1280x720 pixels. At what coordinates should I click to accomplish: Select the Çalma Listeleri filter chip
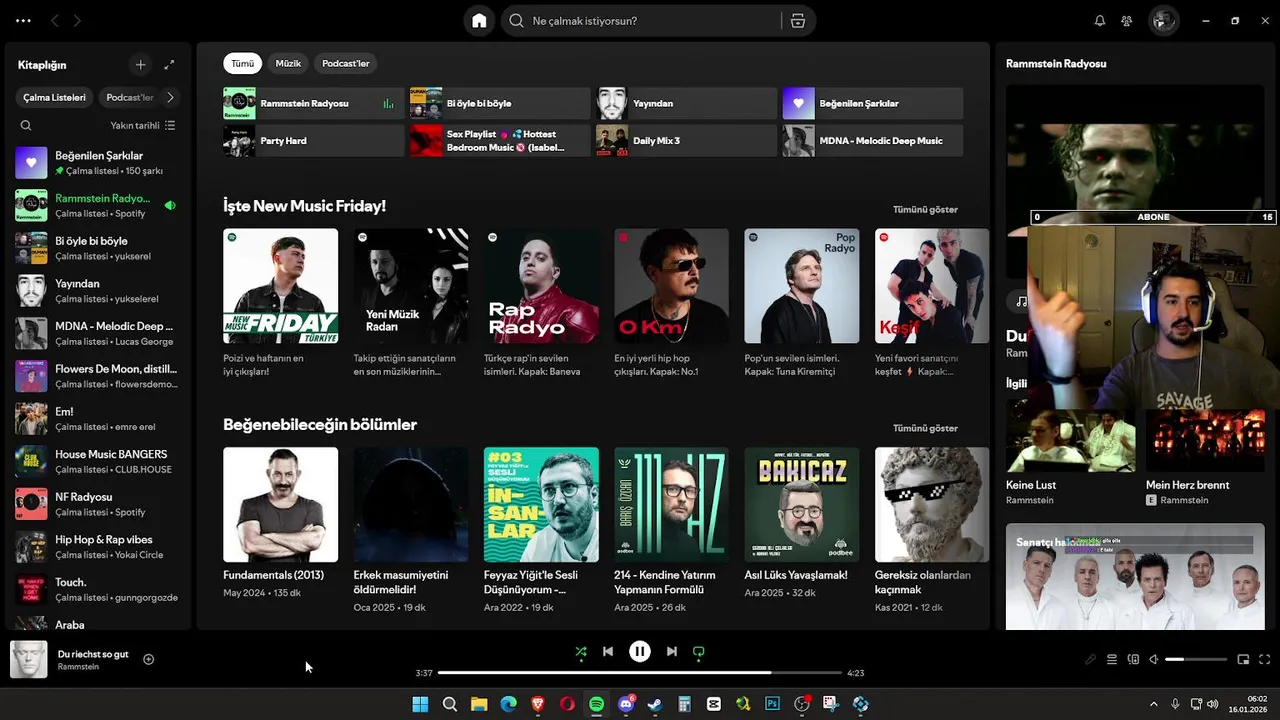pos(55,97)
